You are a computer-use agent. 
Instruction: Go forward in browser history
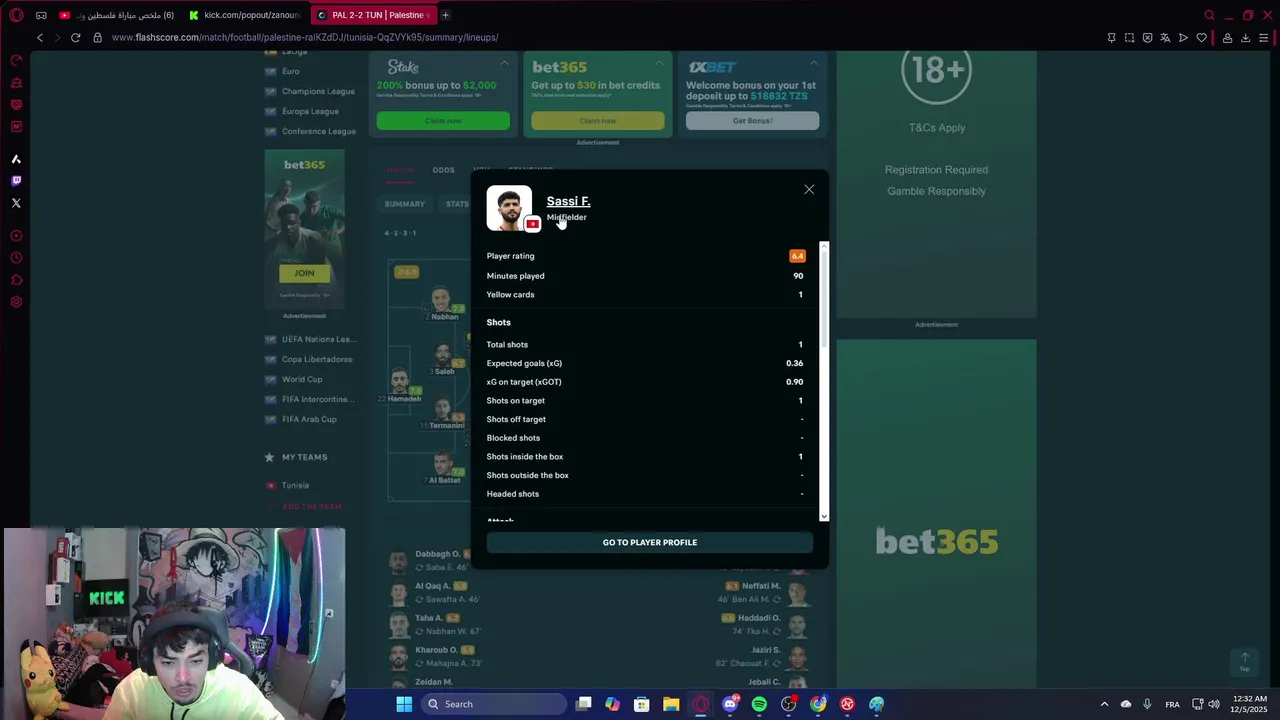57,37
